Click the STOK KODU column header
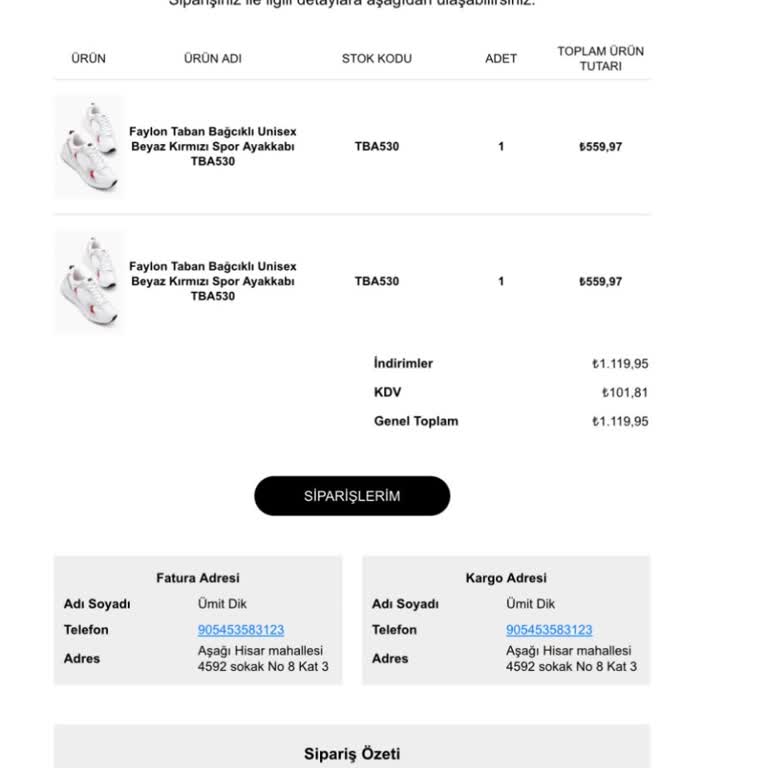The height and width of the screenshot is (768, 768). click(377, 58)
